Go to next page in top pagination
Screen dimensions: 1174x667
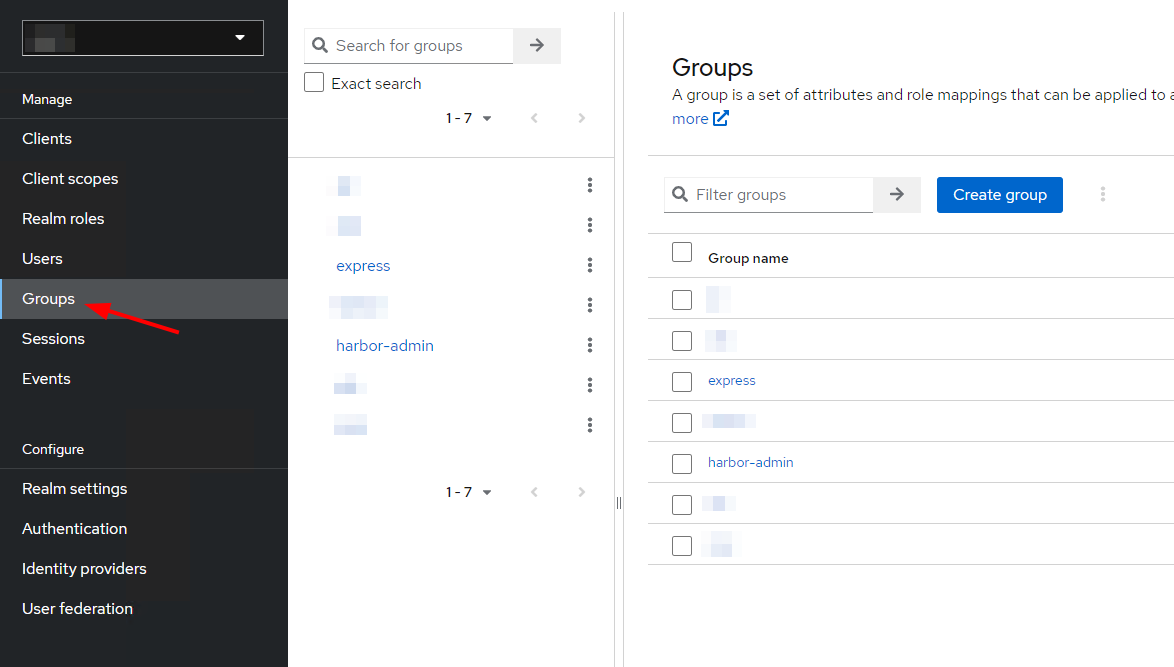tap(582, 118)
